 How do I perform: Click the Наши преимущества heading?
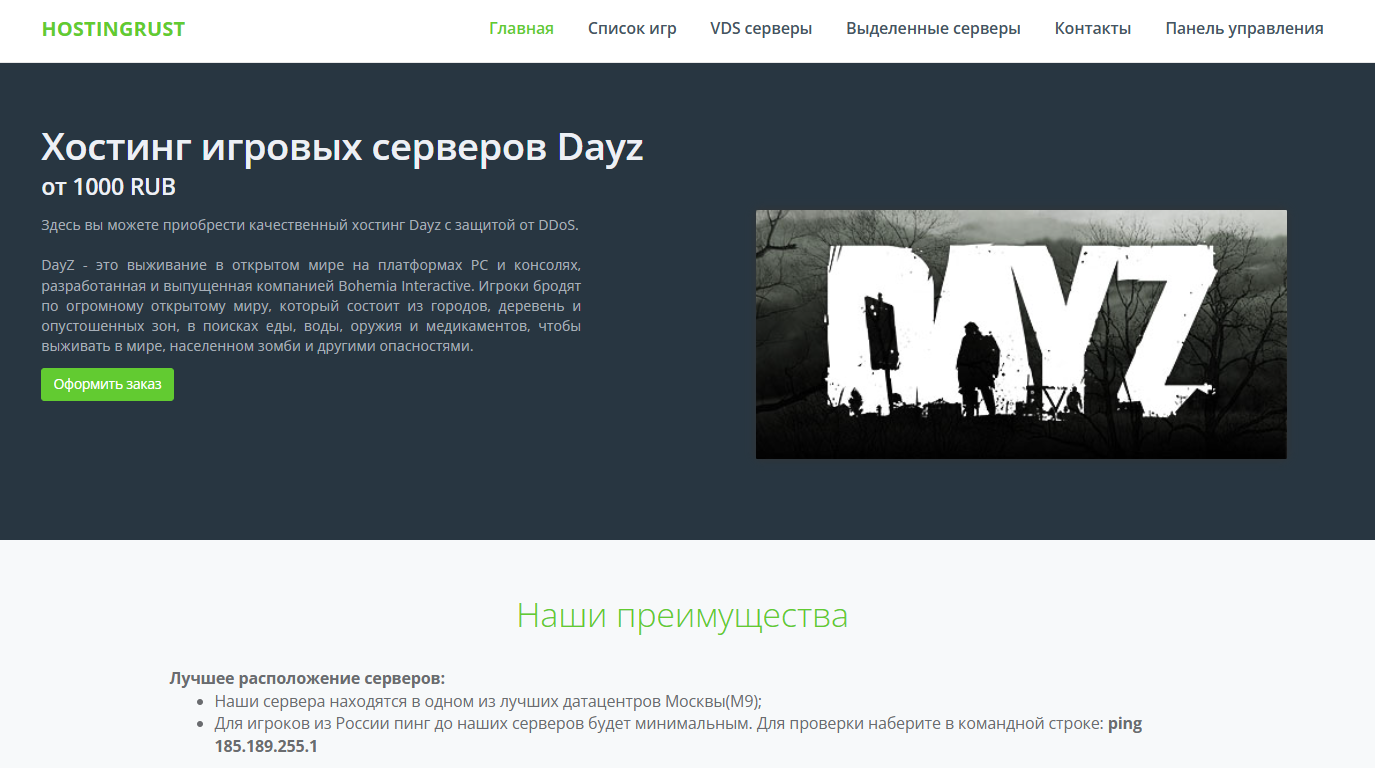pyautogui.click(x=682, y=615)
